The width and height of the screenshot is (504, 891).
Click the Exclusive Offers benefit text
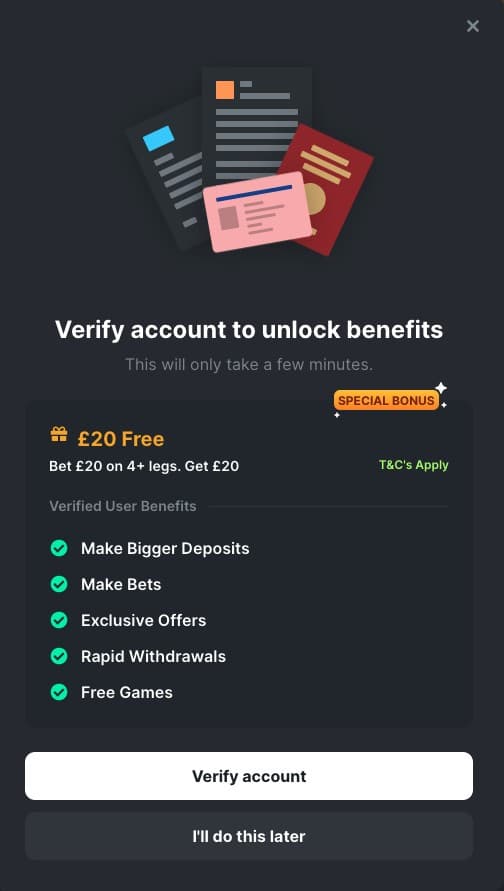pos(144,620)
